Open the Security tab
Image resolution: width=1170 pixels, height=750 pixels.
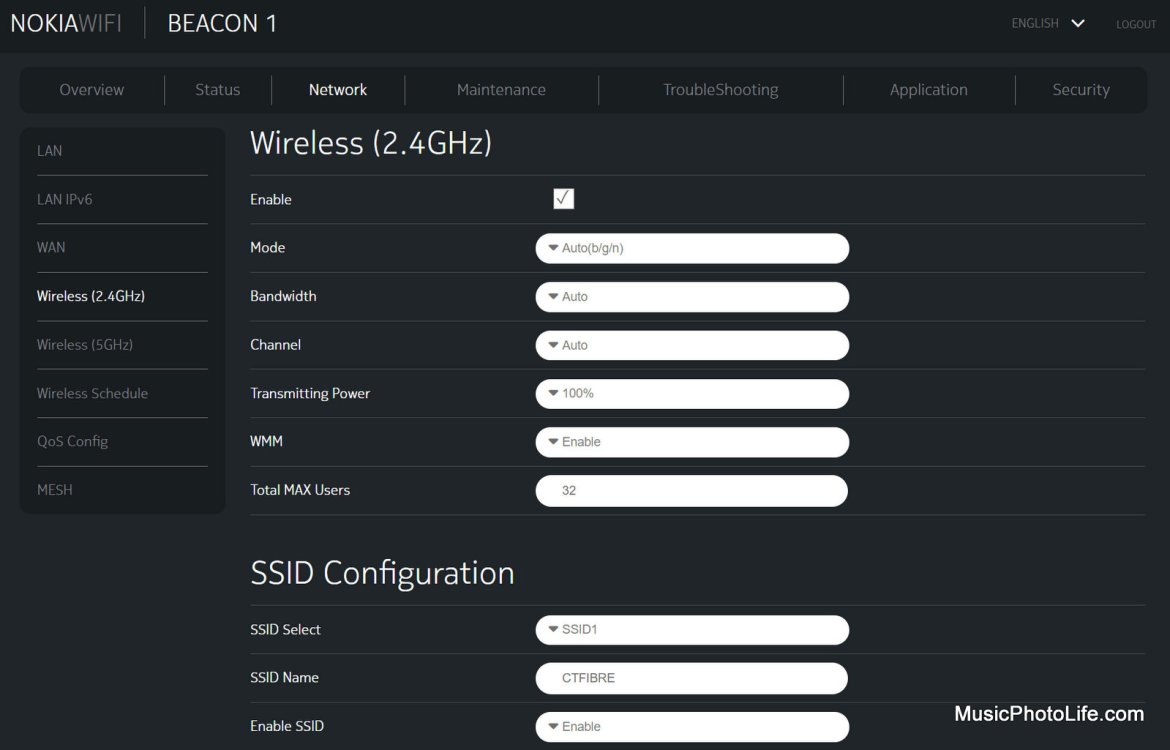pos(1080,90)
